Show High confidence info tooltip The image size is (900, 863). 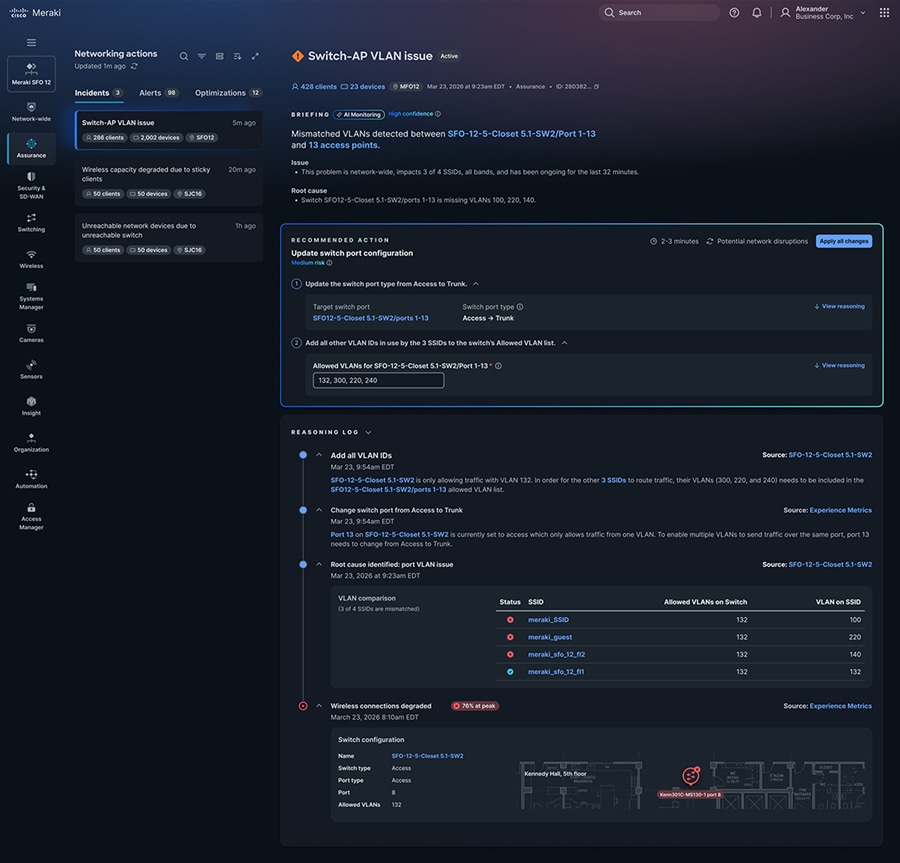[x=438, y=114]
